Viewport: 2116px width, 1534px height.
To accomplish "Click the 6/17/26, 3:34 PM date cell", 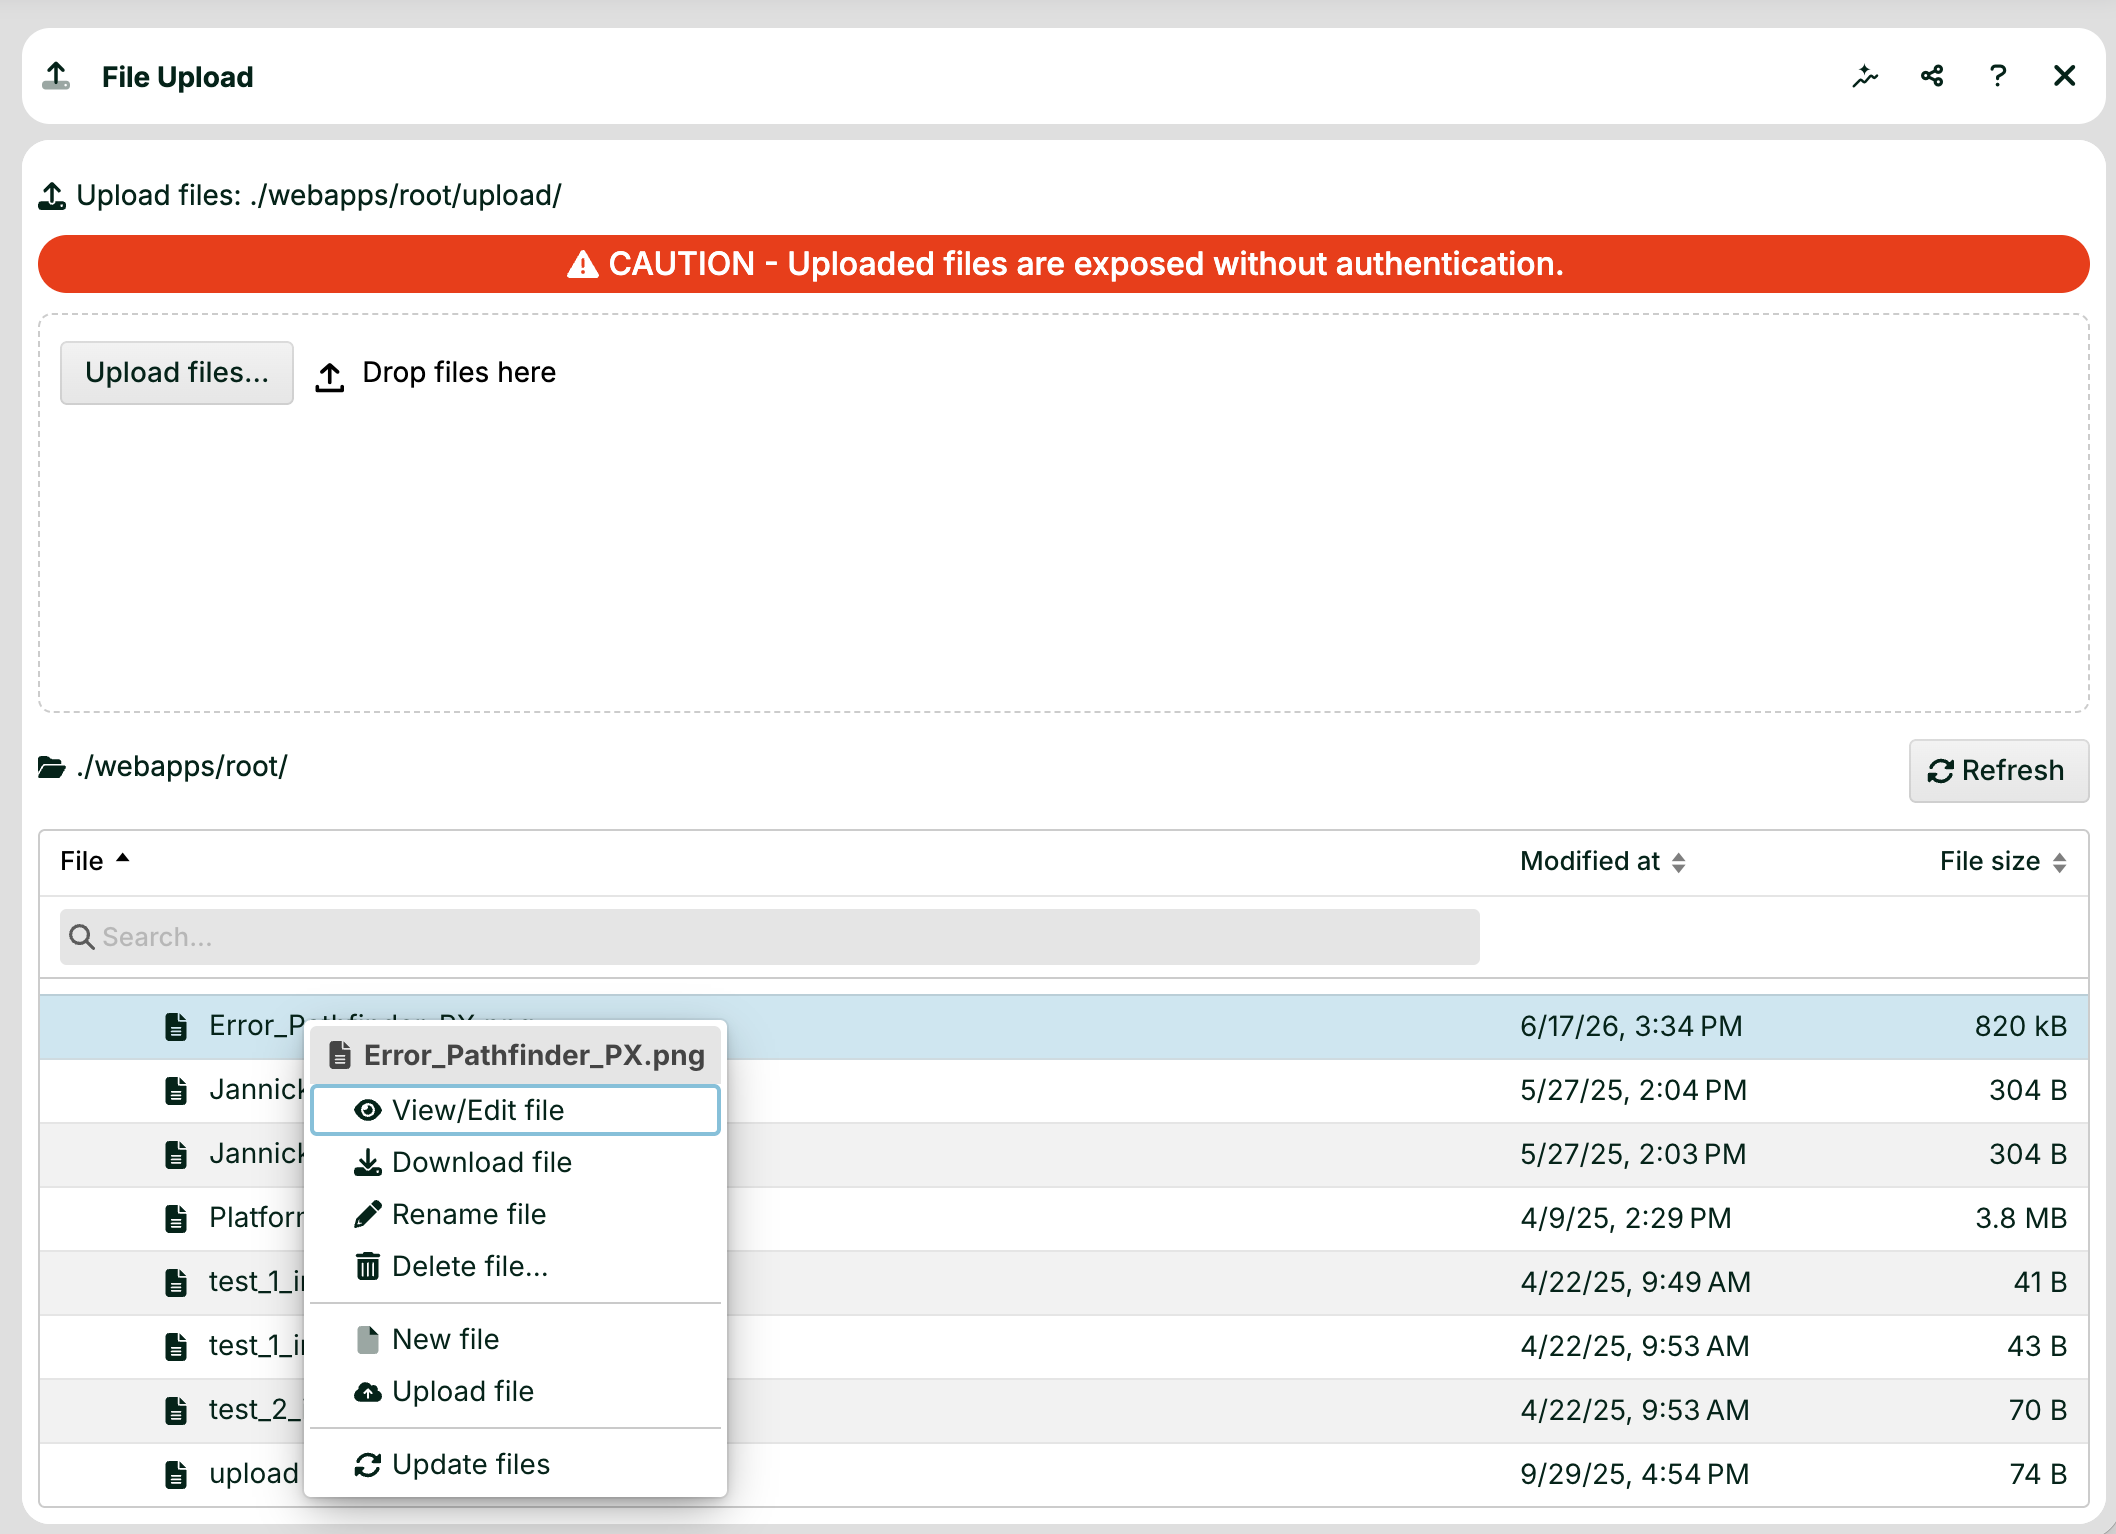I will point(1631,1026).
